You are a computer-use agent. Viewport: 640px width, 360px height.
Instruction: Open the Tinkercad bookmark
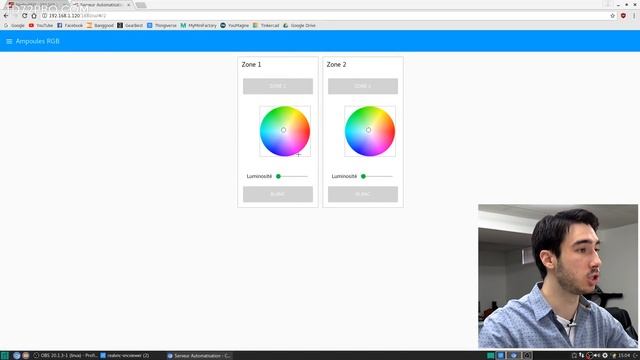point(266,25)
